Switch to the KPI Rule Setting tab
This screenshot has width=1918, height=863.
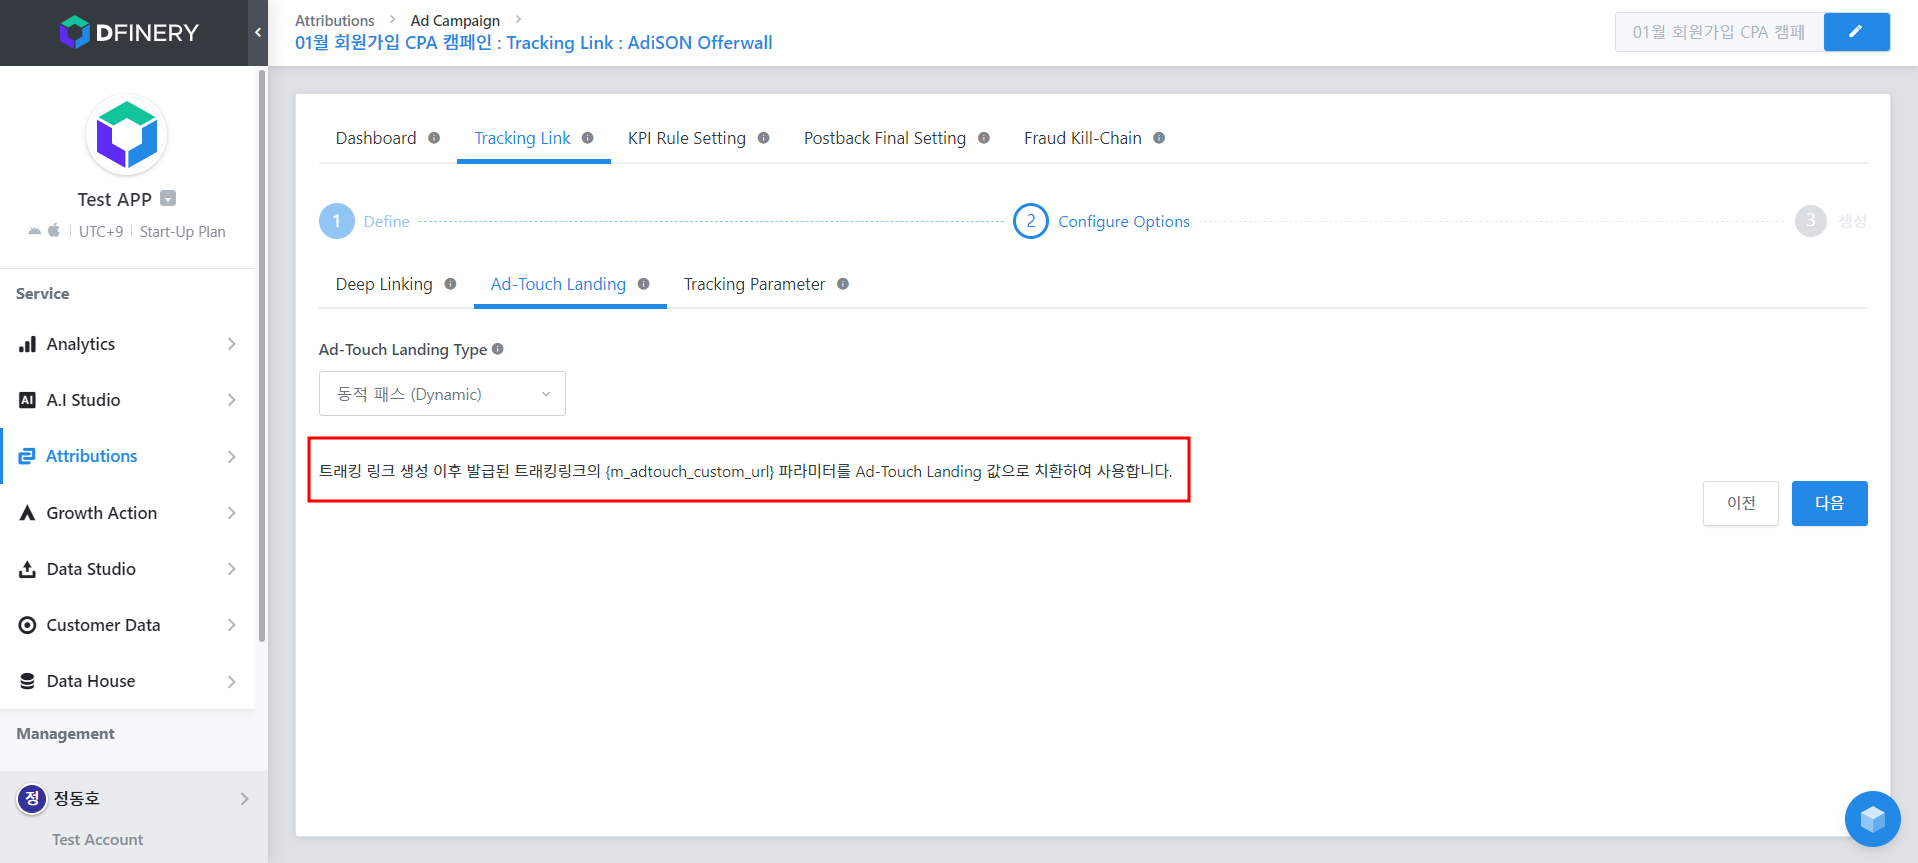[687, 138]
